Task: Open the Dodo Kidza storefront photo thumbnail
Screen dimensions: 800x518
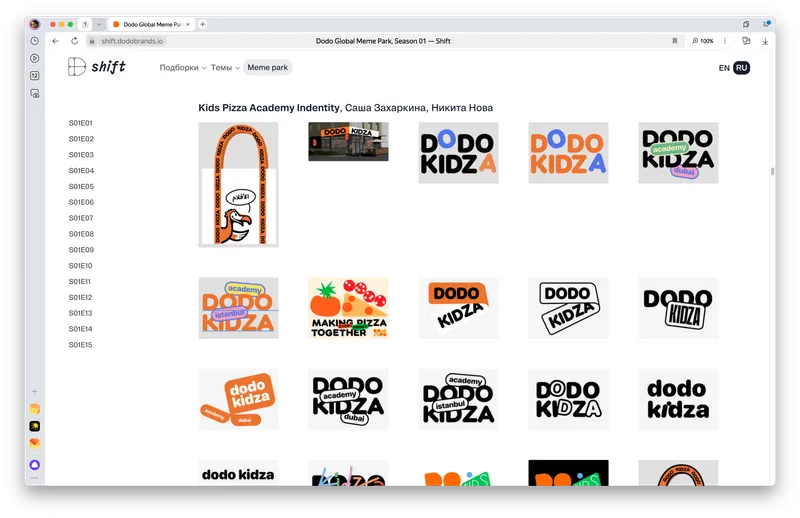Action: [x=348, y=141]
